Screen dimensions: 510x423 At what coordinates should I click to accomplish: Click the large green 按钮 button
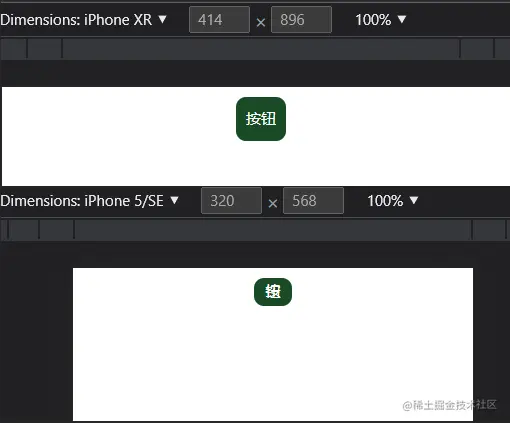click(261, 119)
